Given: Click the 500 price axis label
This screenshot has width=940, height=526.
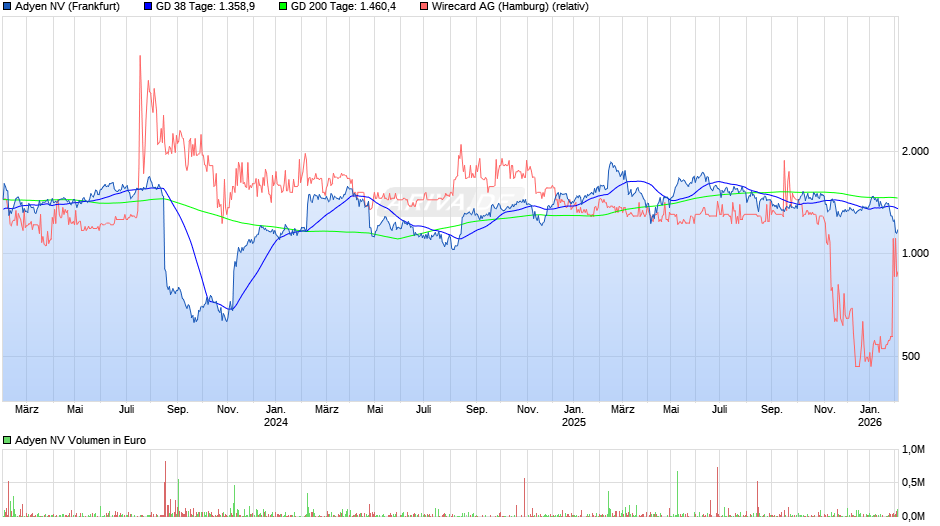Looking at the screenshot, I should point(911,356).
